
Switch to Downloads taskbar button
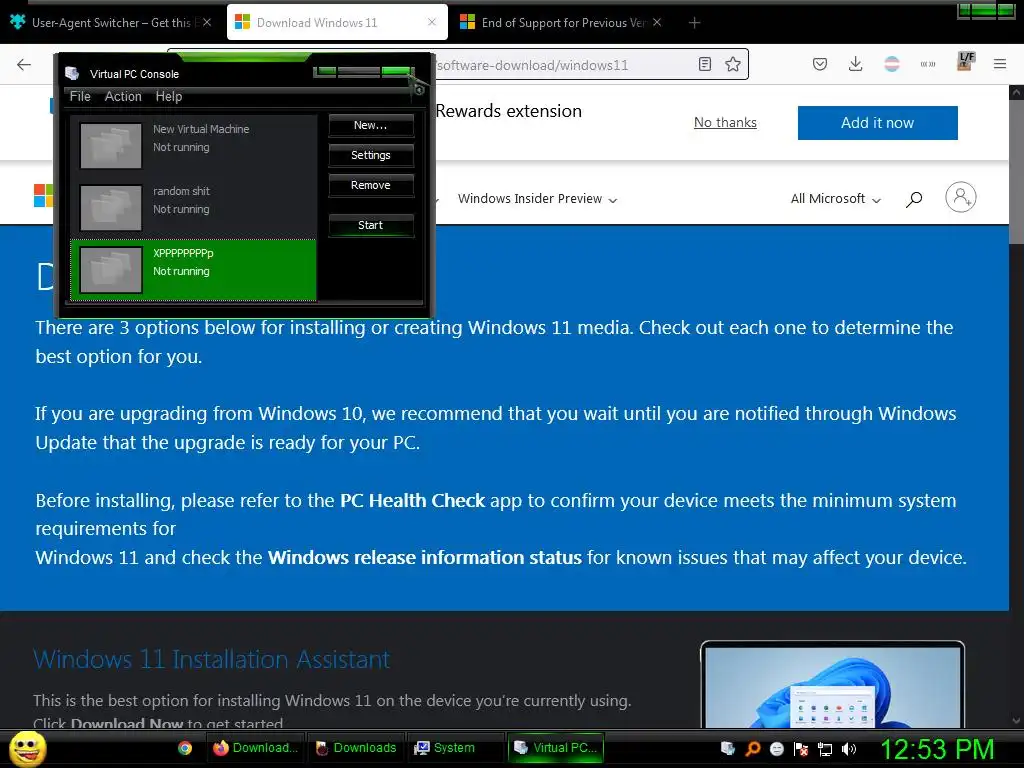[x=357, y=748]
